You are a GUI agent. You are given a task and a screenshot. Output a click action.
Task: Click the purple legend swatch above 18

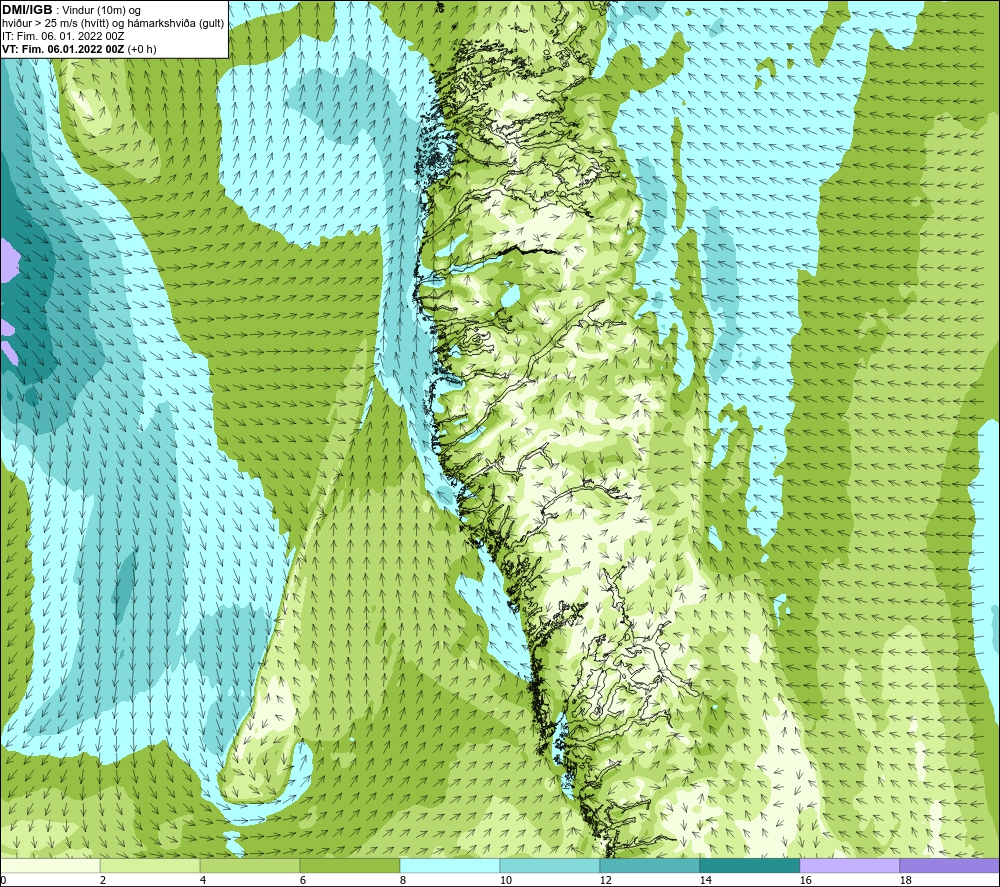click(x=950, y=865)
